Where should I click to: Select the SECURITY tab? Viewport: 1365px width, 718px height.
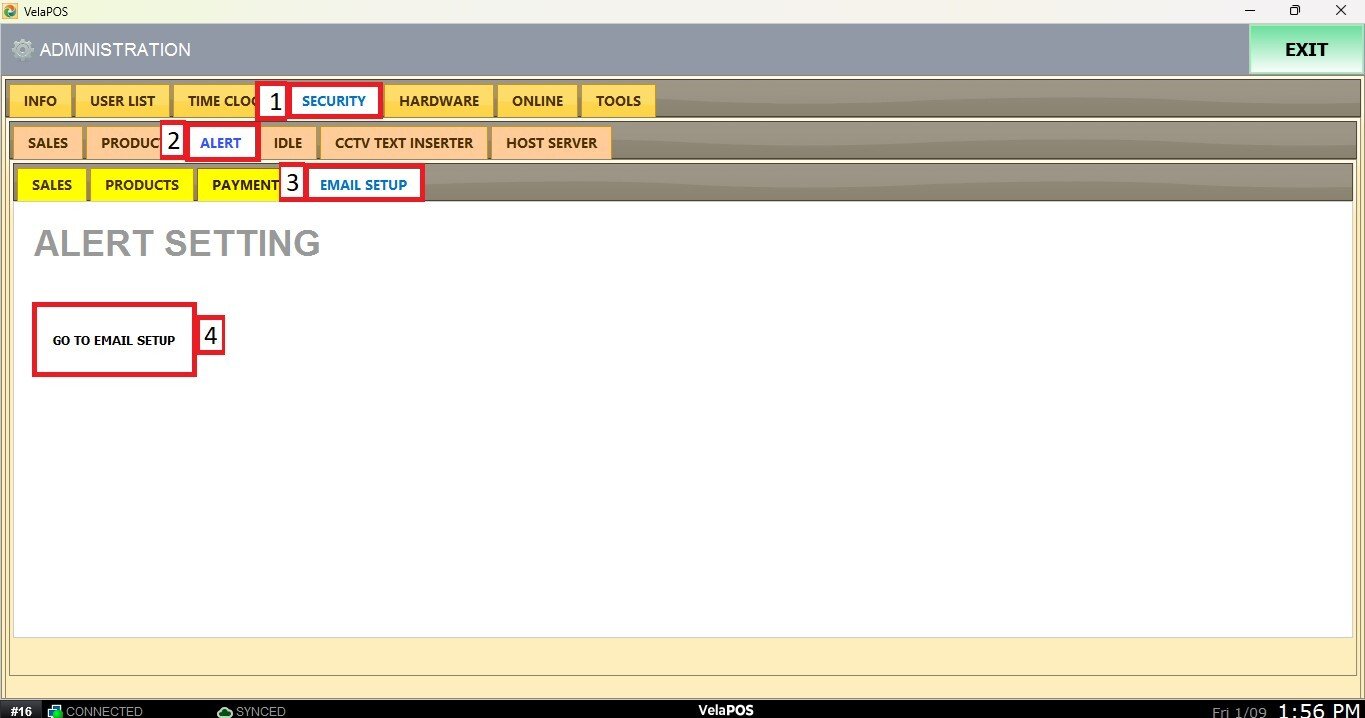pyautogui.click(x=334, y=101)
